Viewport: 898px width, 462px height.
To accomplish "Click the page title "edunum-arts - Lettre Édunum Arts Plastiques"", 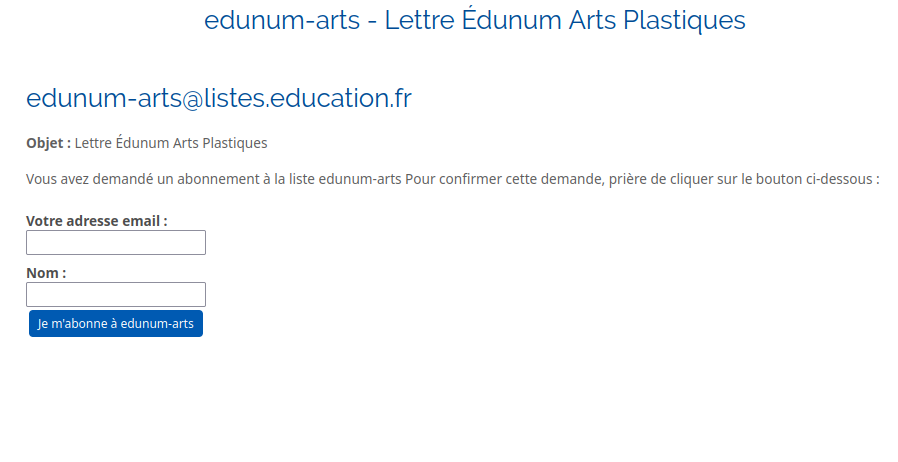I will 475,20.
